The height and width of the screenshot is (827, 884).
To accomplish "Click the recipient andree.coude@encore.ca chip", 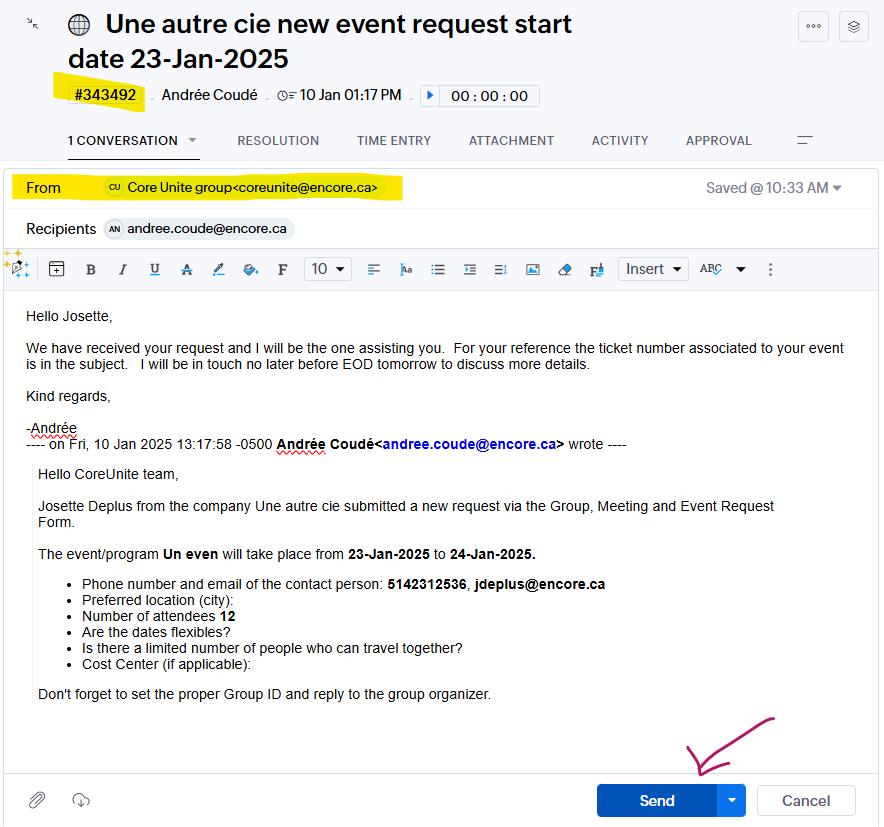I will (199, 229).
